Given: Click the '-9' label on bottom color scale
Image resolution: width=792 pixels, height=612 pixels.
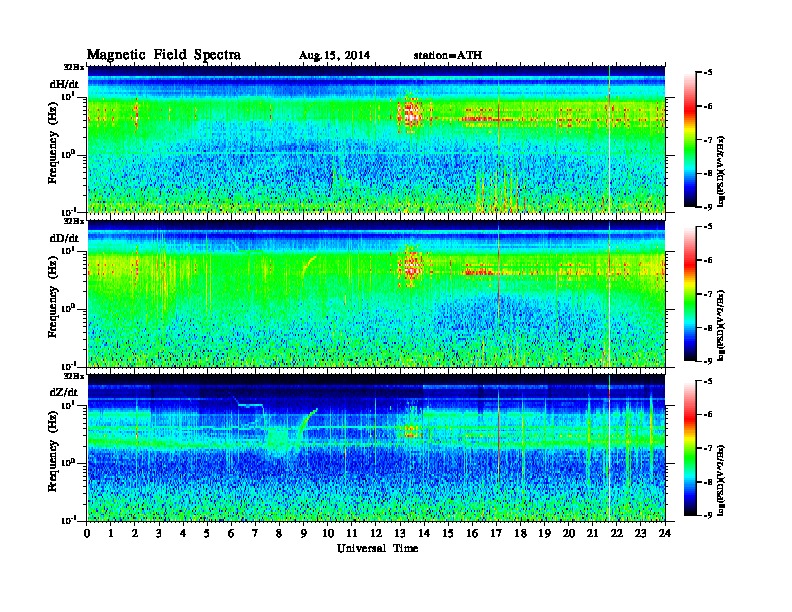Looking at the screenshot, I should pos(708,515).
